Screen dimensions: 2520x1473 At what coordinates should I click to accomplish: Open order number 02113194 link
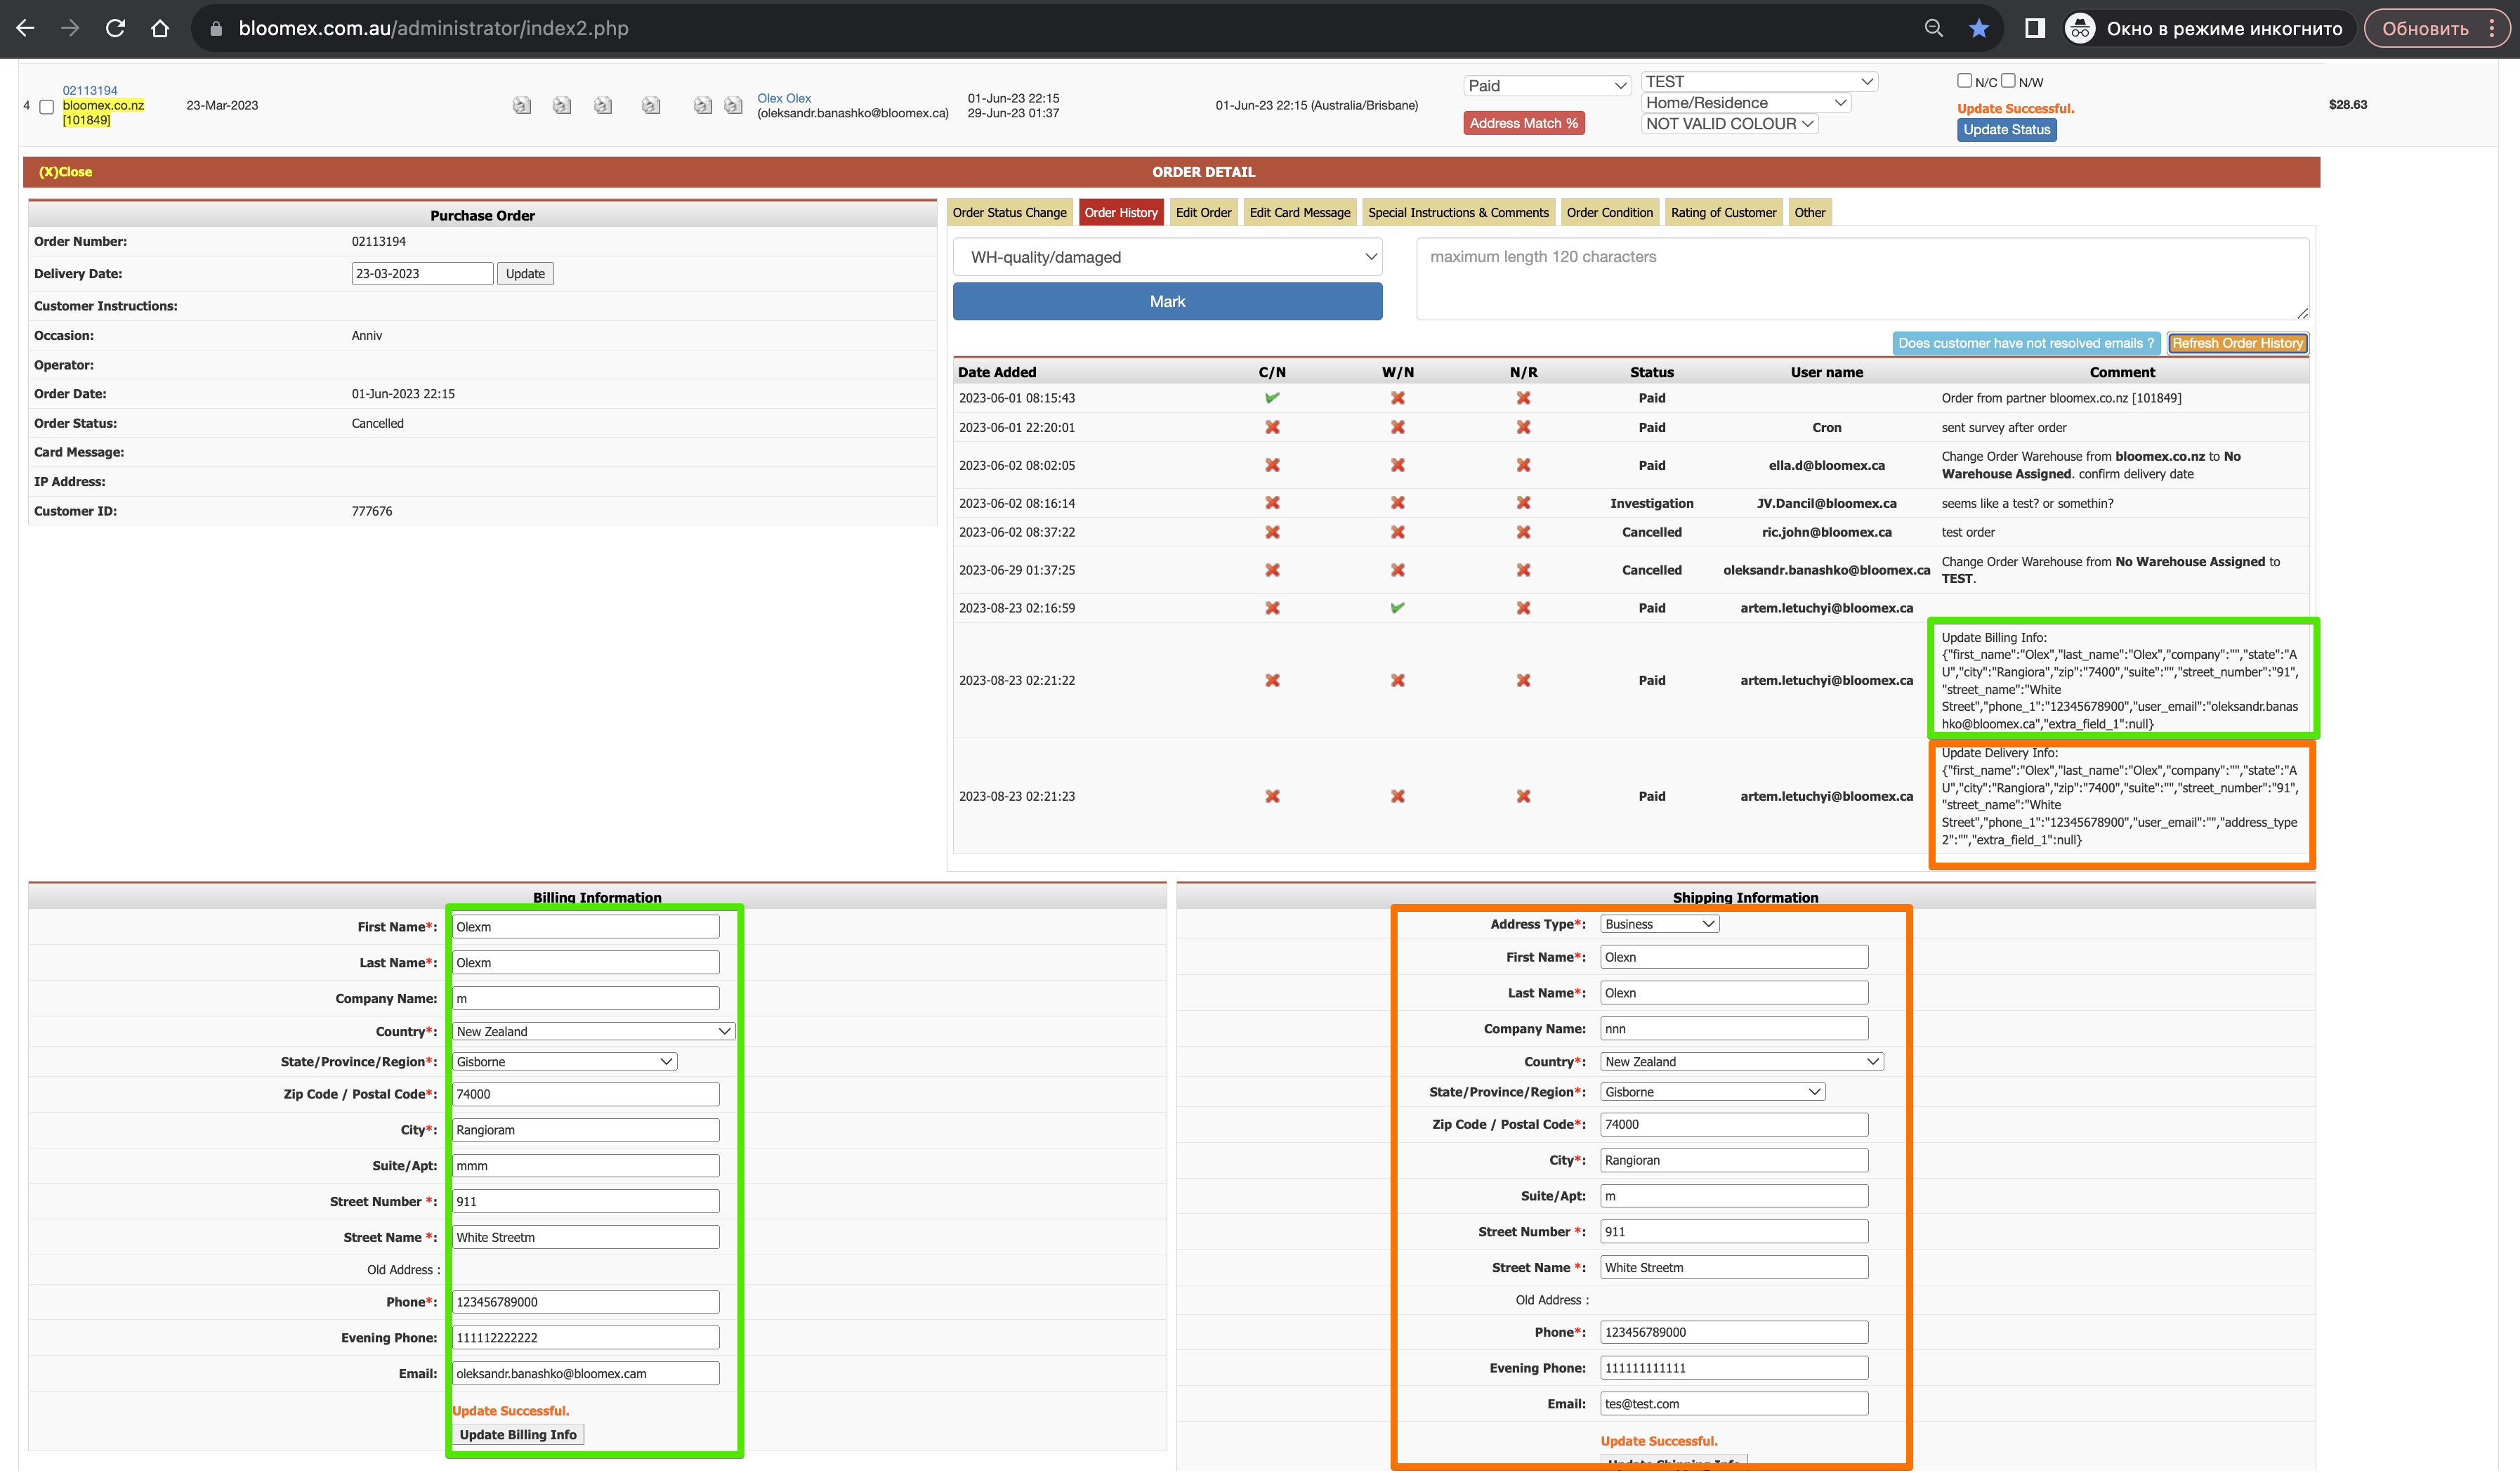pyautogui.click(x=90, y=90)
